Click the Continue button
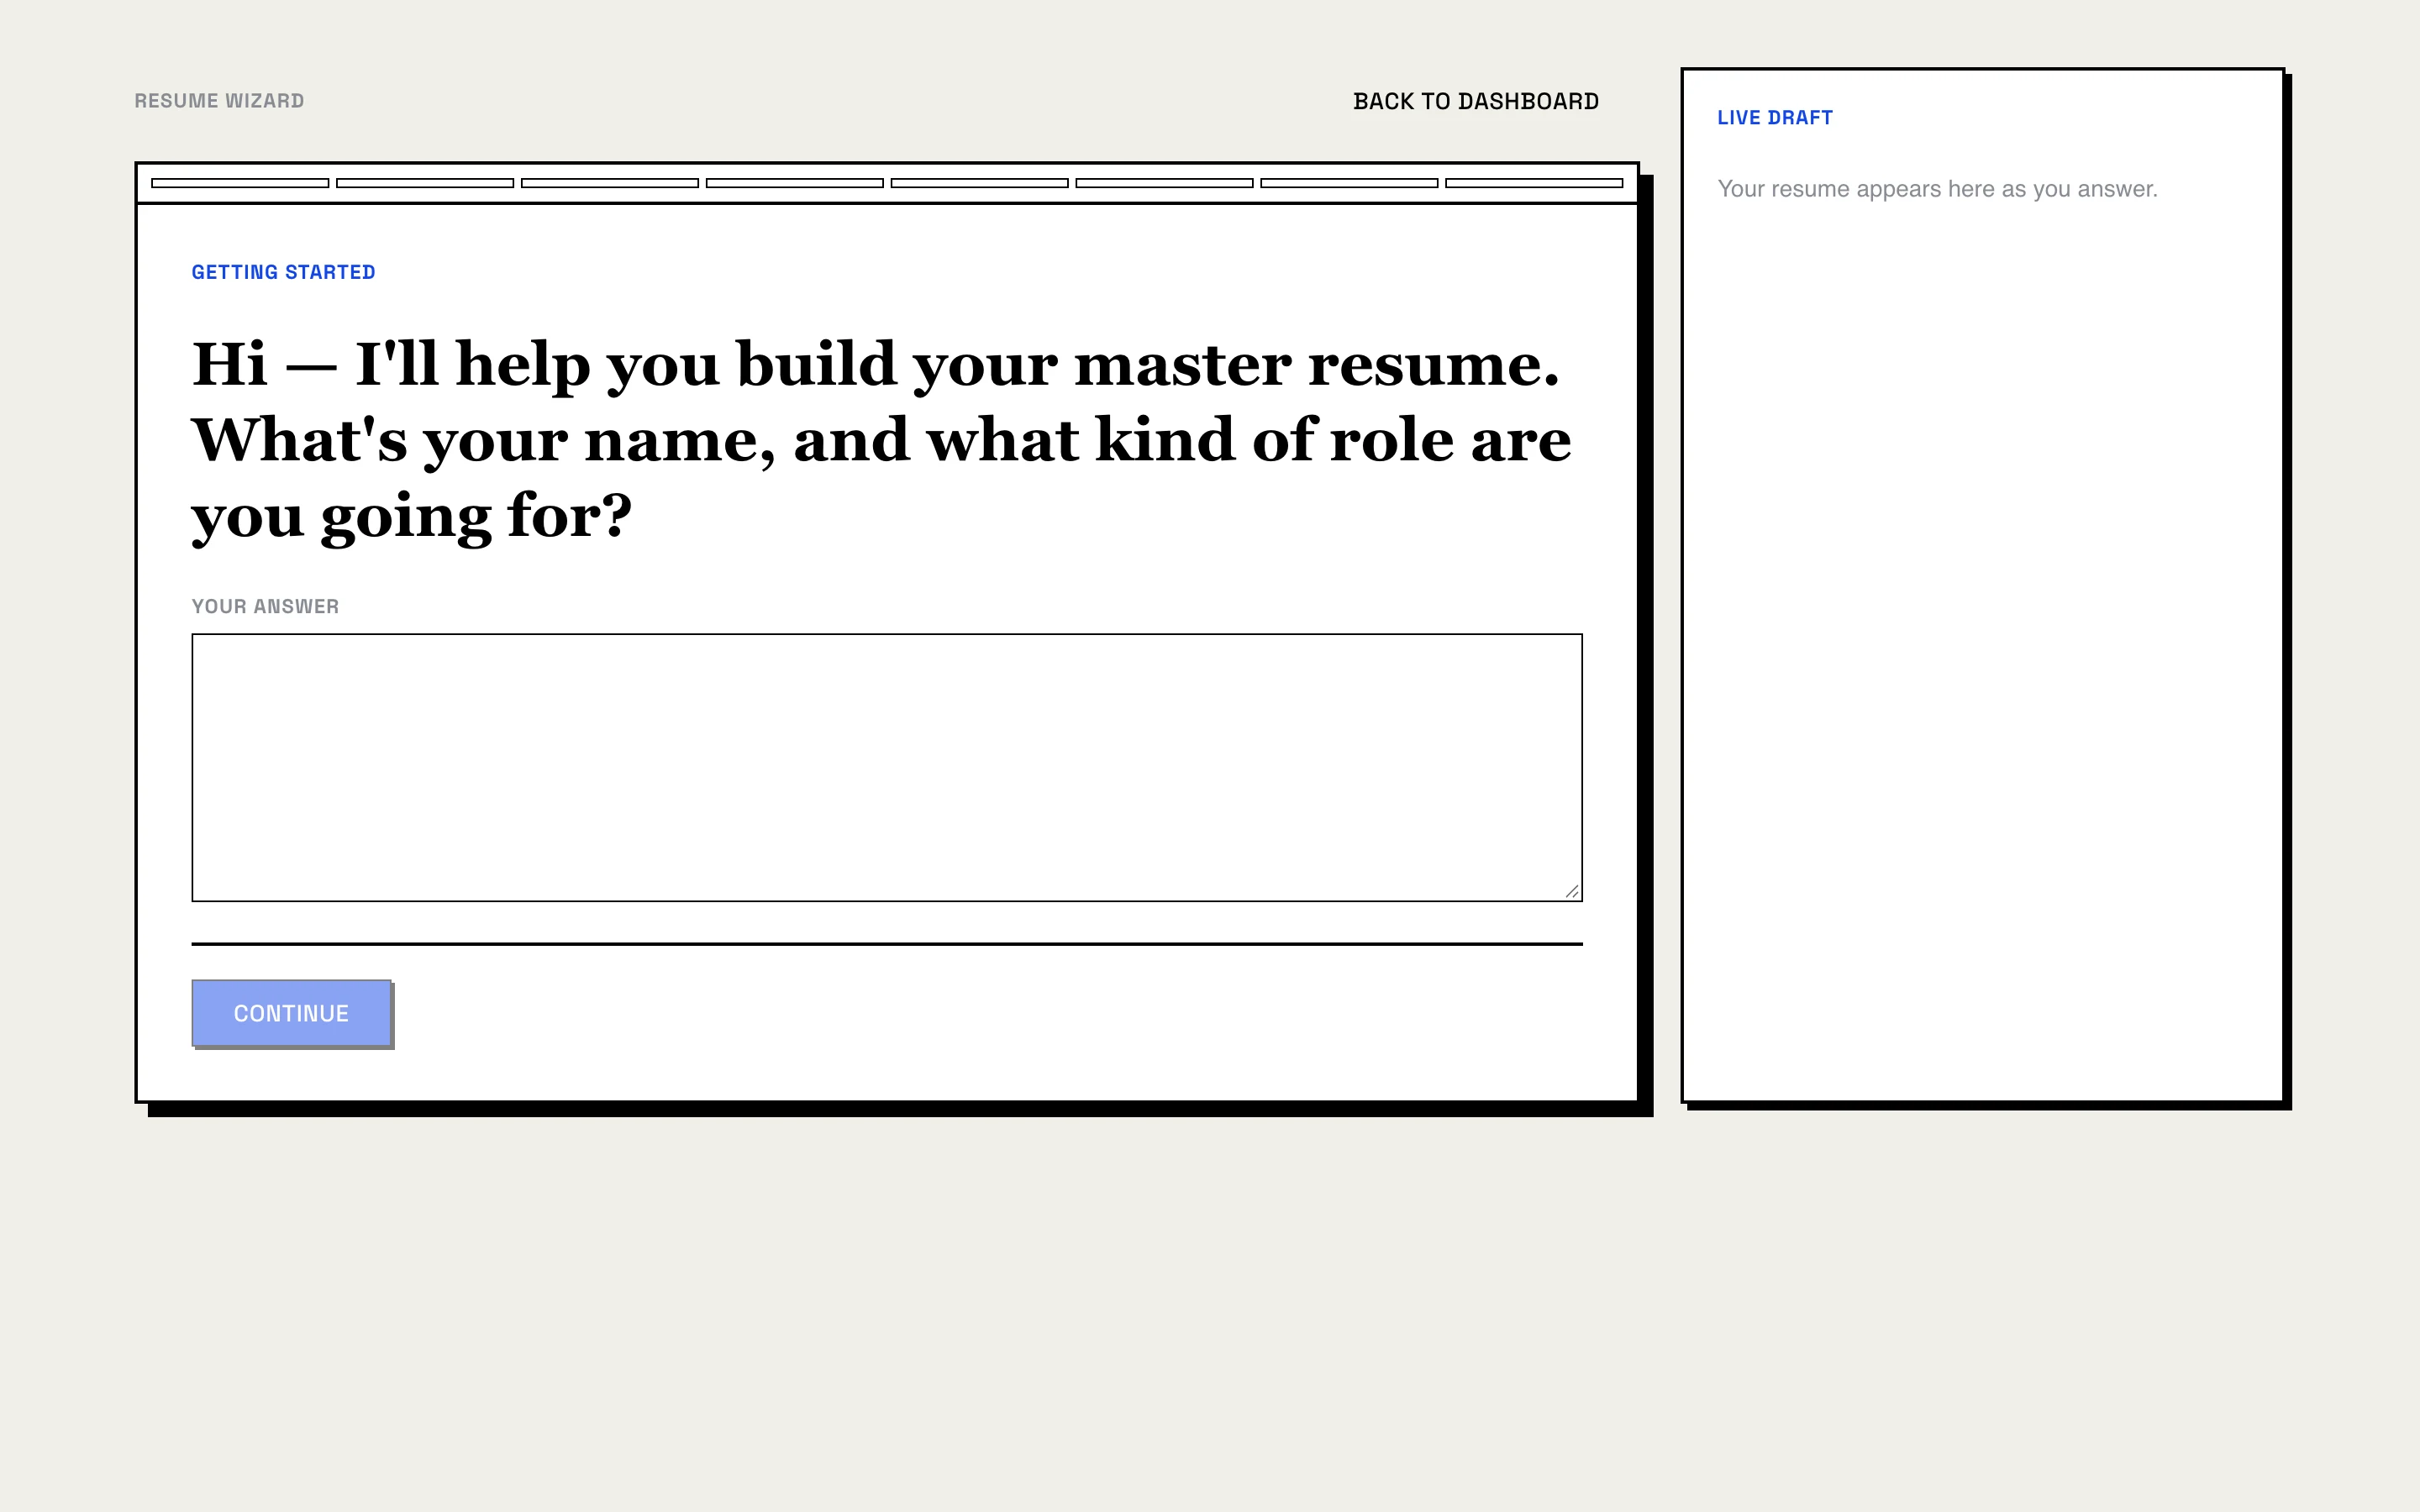Viewport: 2420px width, 1512px height. 291,1013
